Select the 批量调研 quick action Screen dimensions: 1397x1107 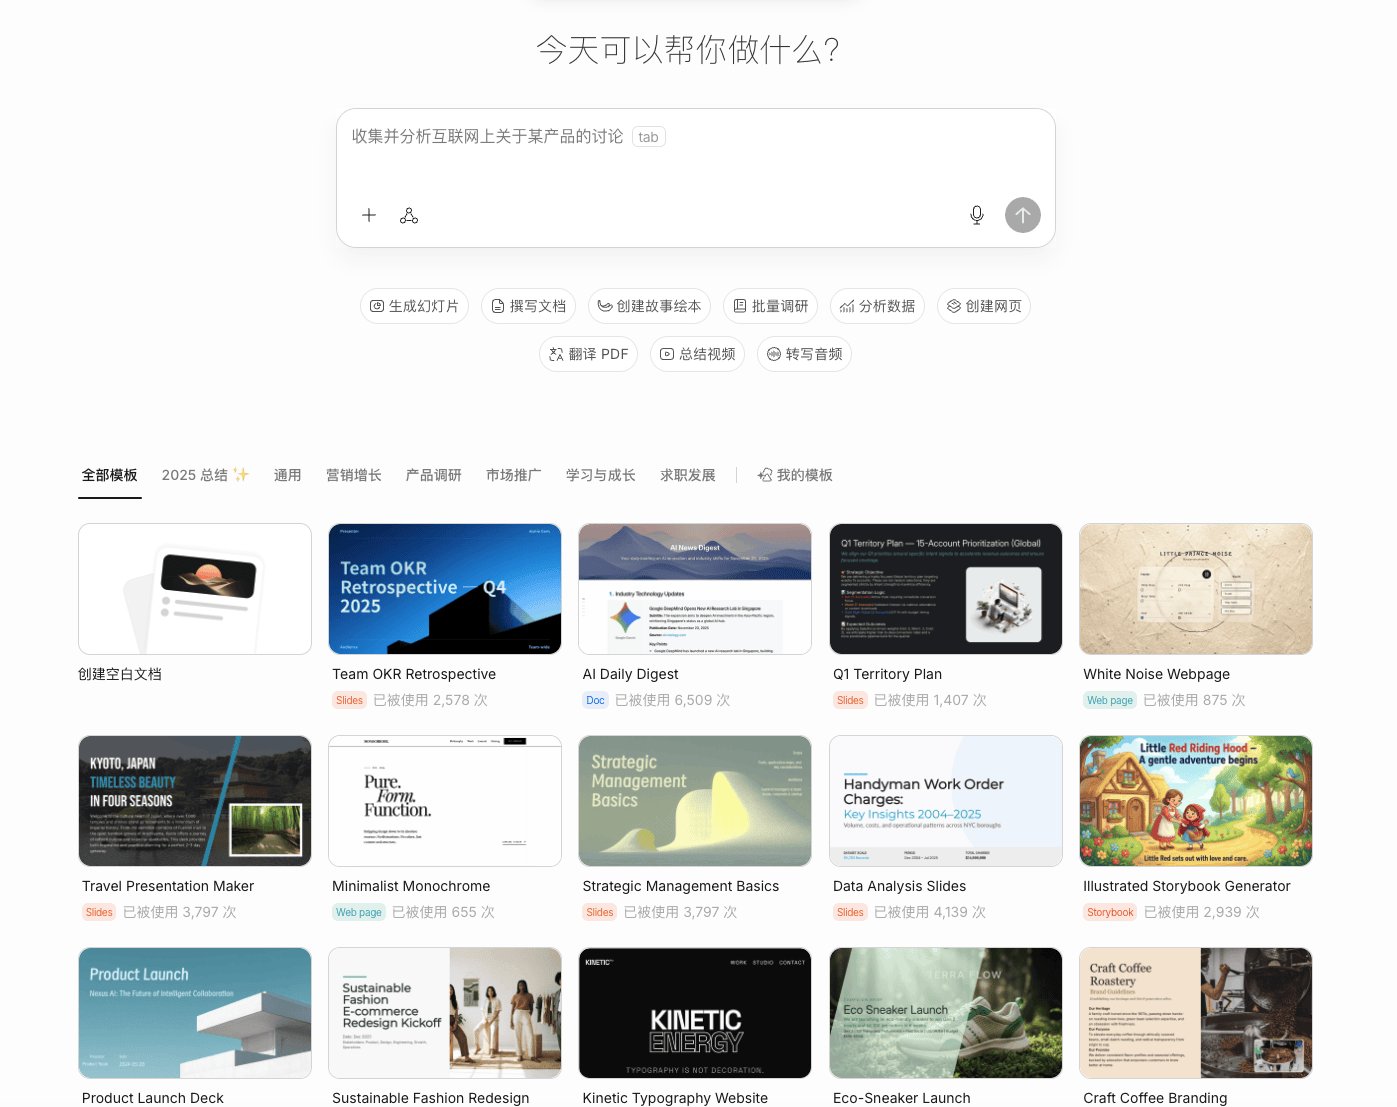pyautogui.click(x=770, y=306)
